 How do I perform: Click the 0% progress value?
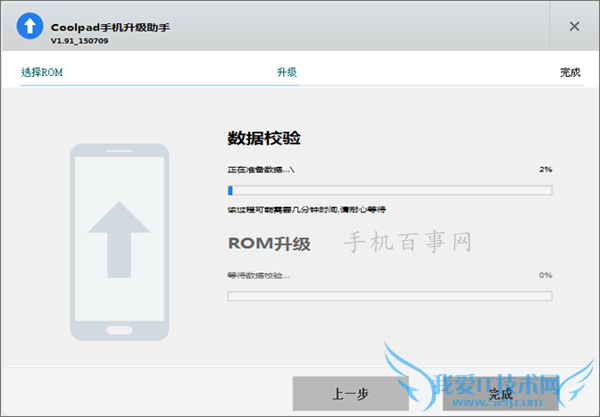click(546, 275)
